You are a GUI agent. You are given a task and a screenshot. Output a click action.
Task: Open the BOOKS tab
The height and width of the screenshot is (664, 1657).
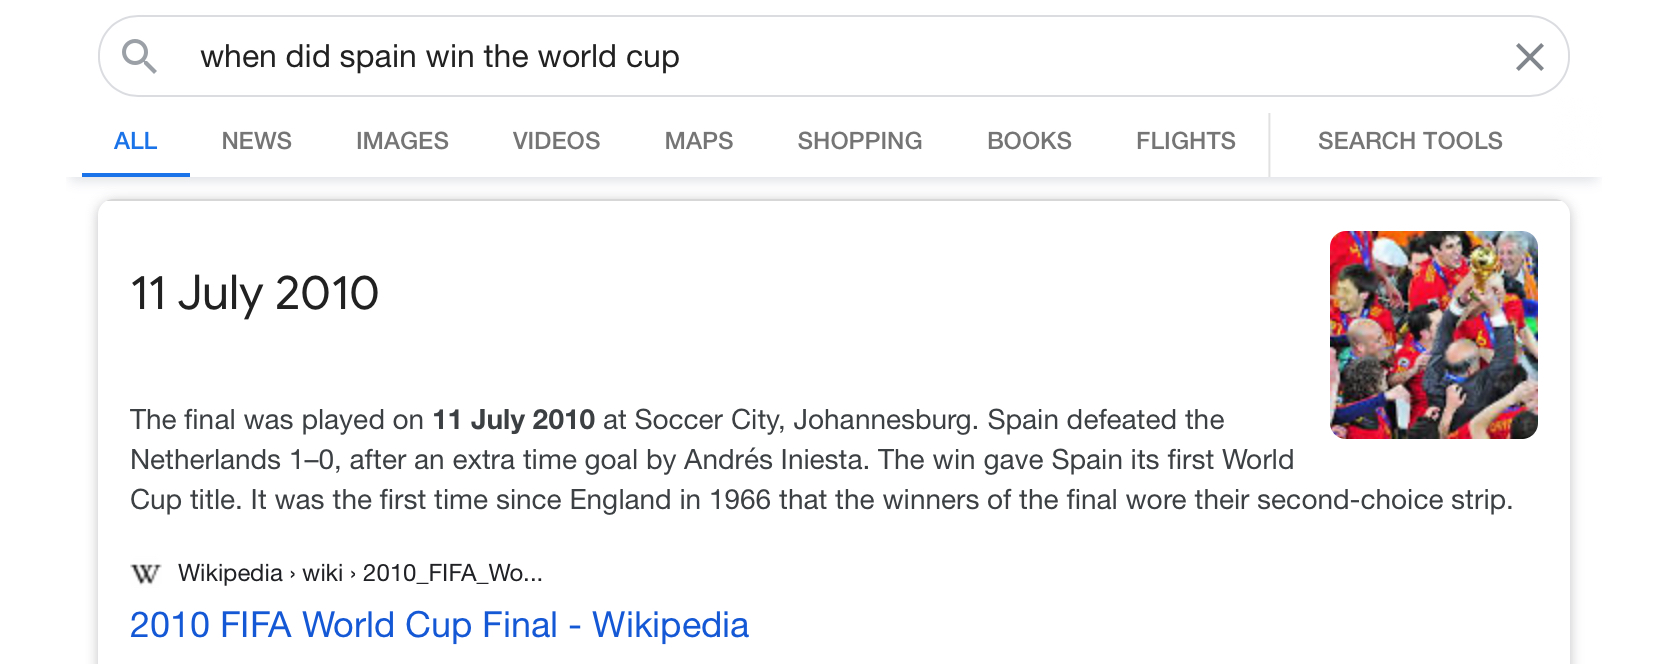click(1029, 141)
